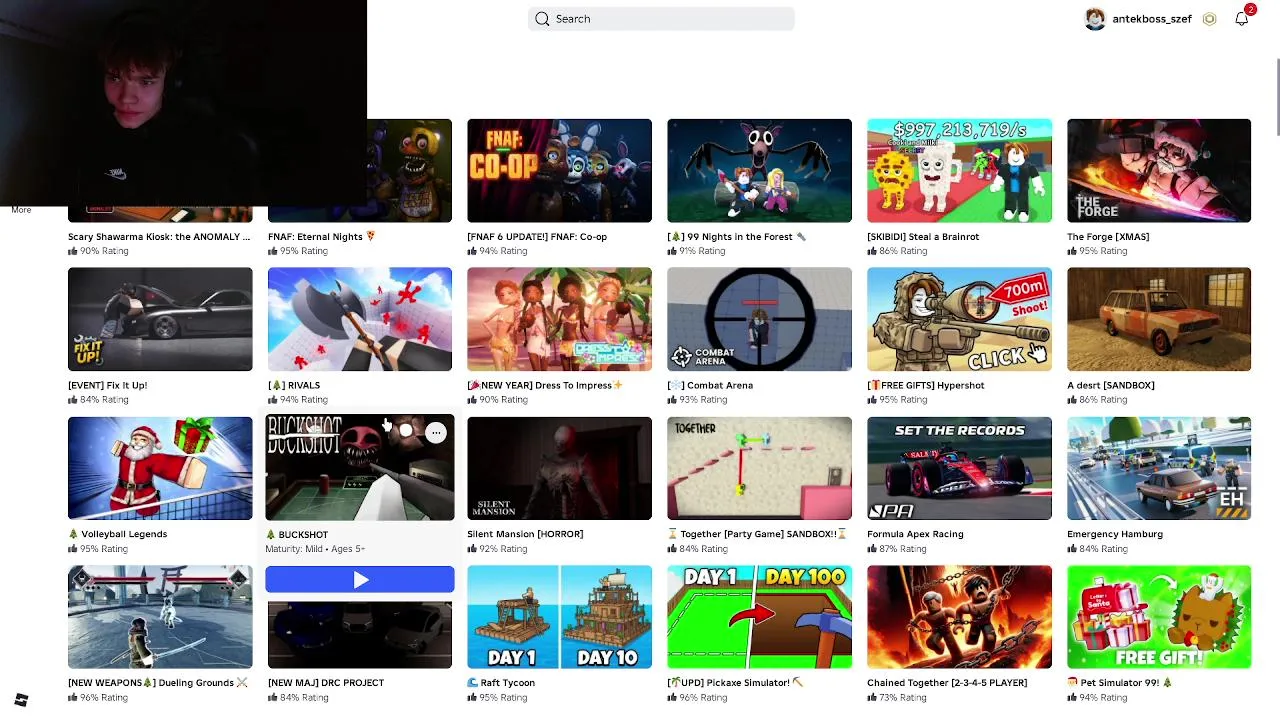Viewport: 1280px width, 720px height.
Task: Click the page's vertical scrollbar thumb
Action: coord(1277,98)
